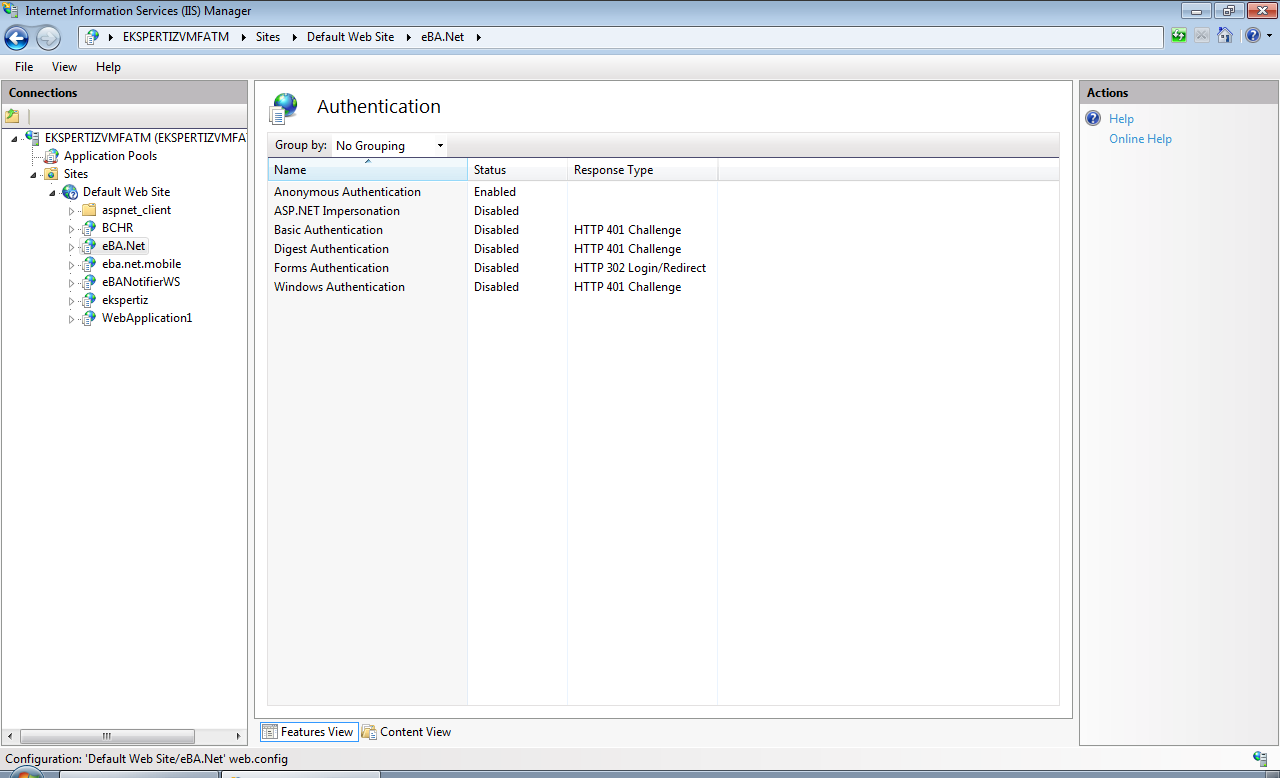Switch to the Content View tab
This screenshot has width=1280, height=778.
(407, 732)
